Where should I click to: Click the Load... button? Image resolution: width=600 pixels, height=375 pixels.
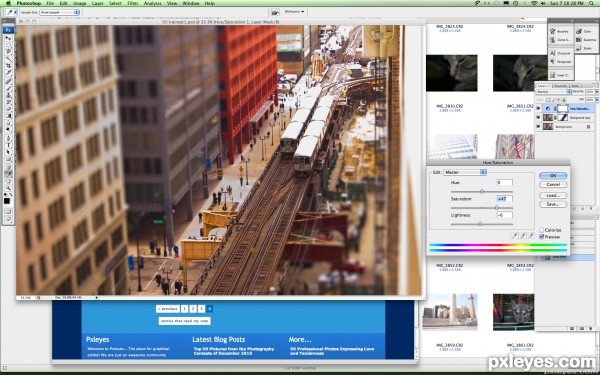point(553,196)
